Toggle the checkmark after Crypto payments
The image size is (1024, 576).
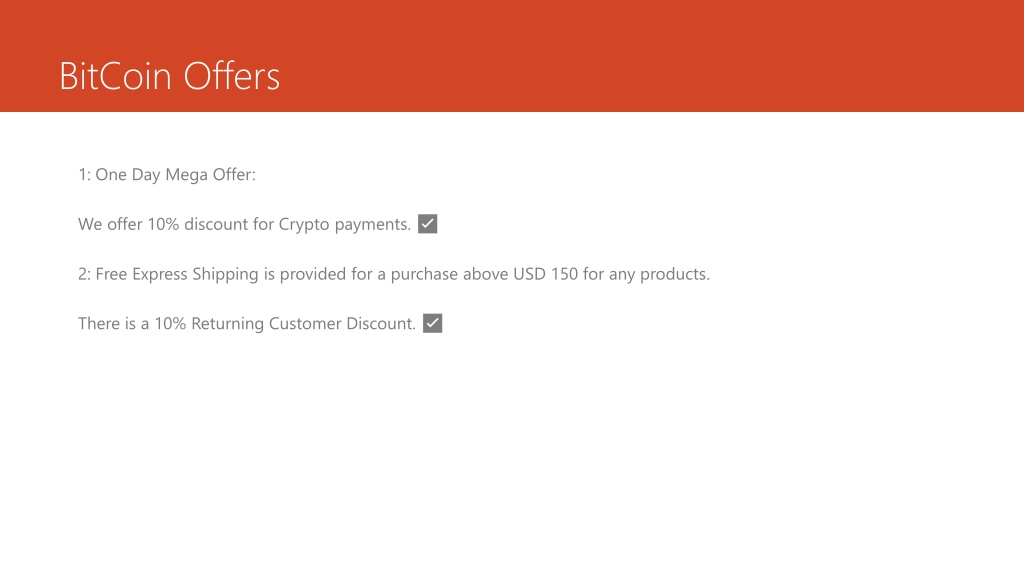tap(427, 224)
